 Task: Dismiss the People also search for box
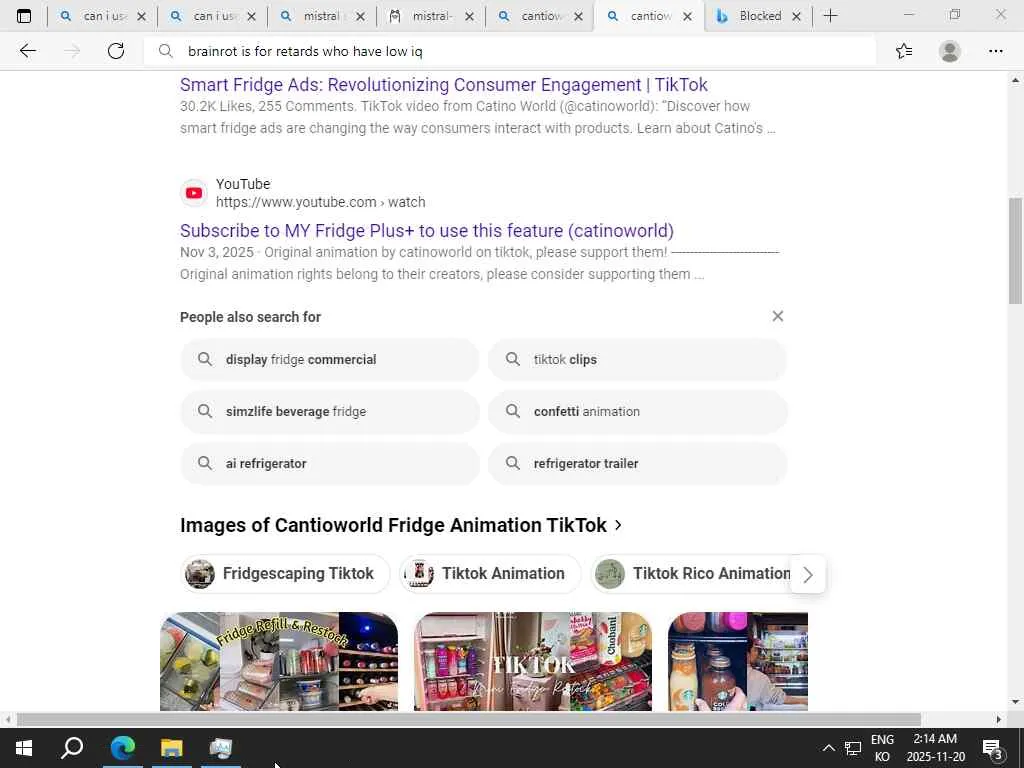pyautogui.click(x=777, y=316)
